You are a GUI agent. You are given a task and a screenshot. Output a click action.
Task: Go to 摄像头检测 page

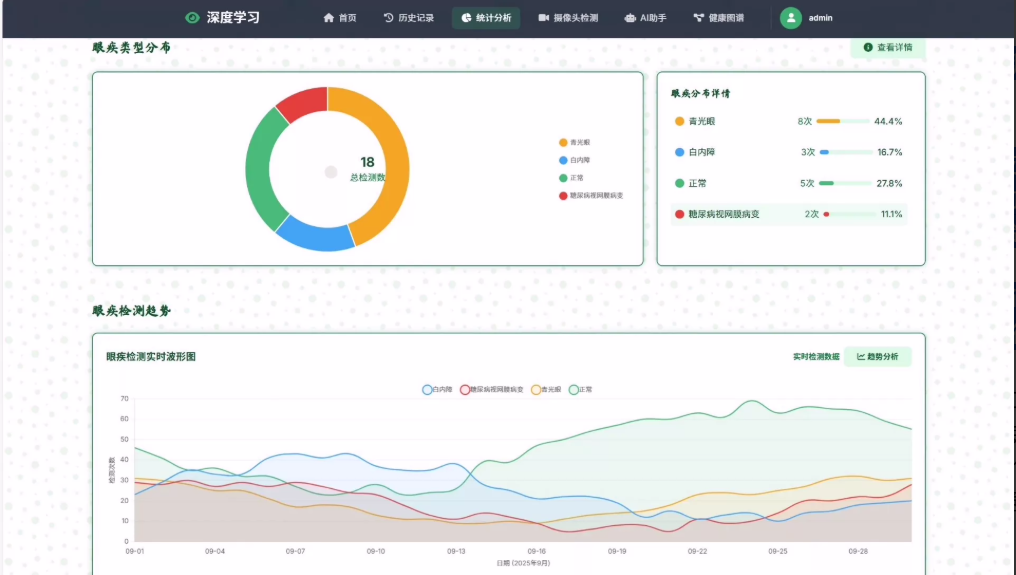click(x=568, y=18)
